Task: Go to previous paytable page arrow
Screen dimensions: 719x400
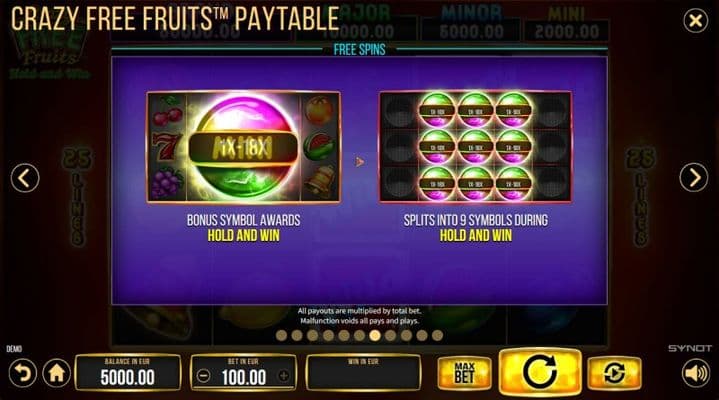Action: point(25,178)
